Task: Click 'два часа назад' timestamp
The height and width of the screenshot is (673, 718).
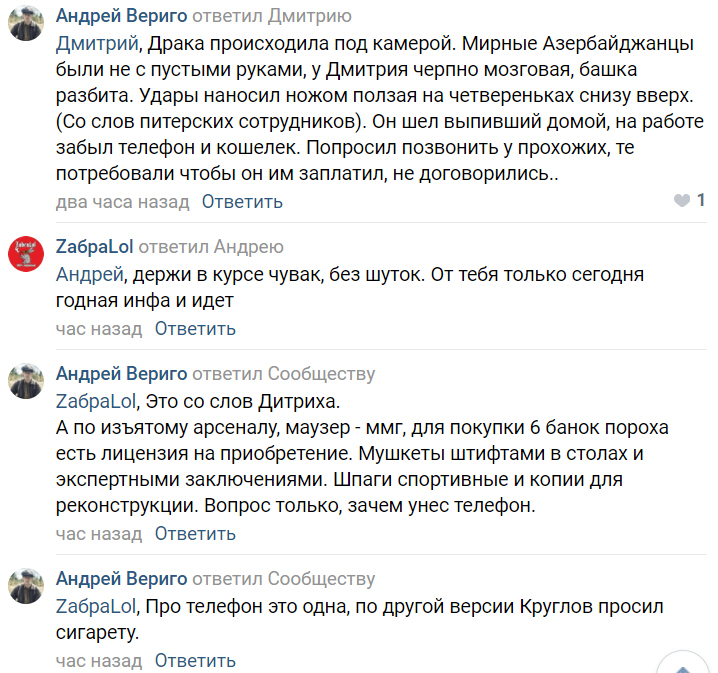Action: coord(123,202)
